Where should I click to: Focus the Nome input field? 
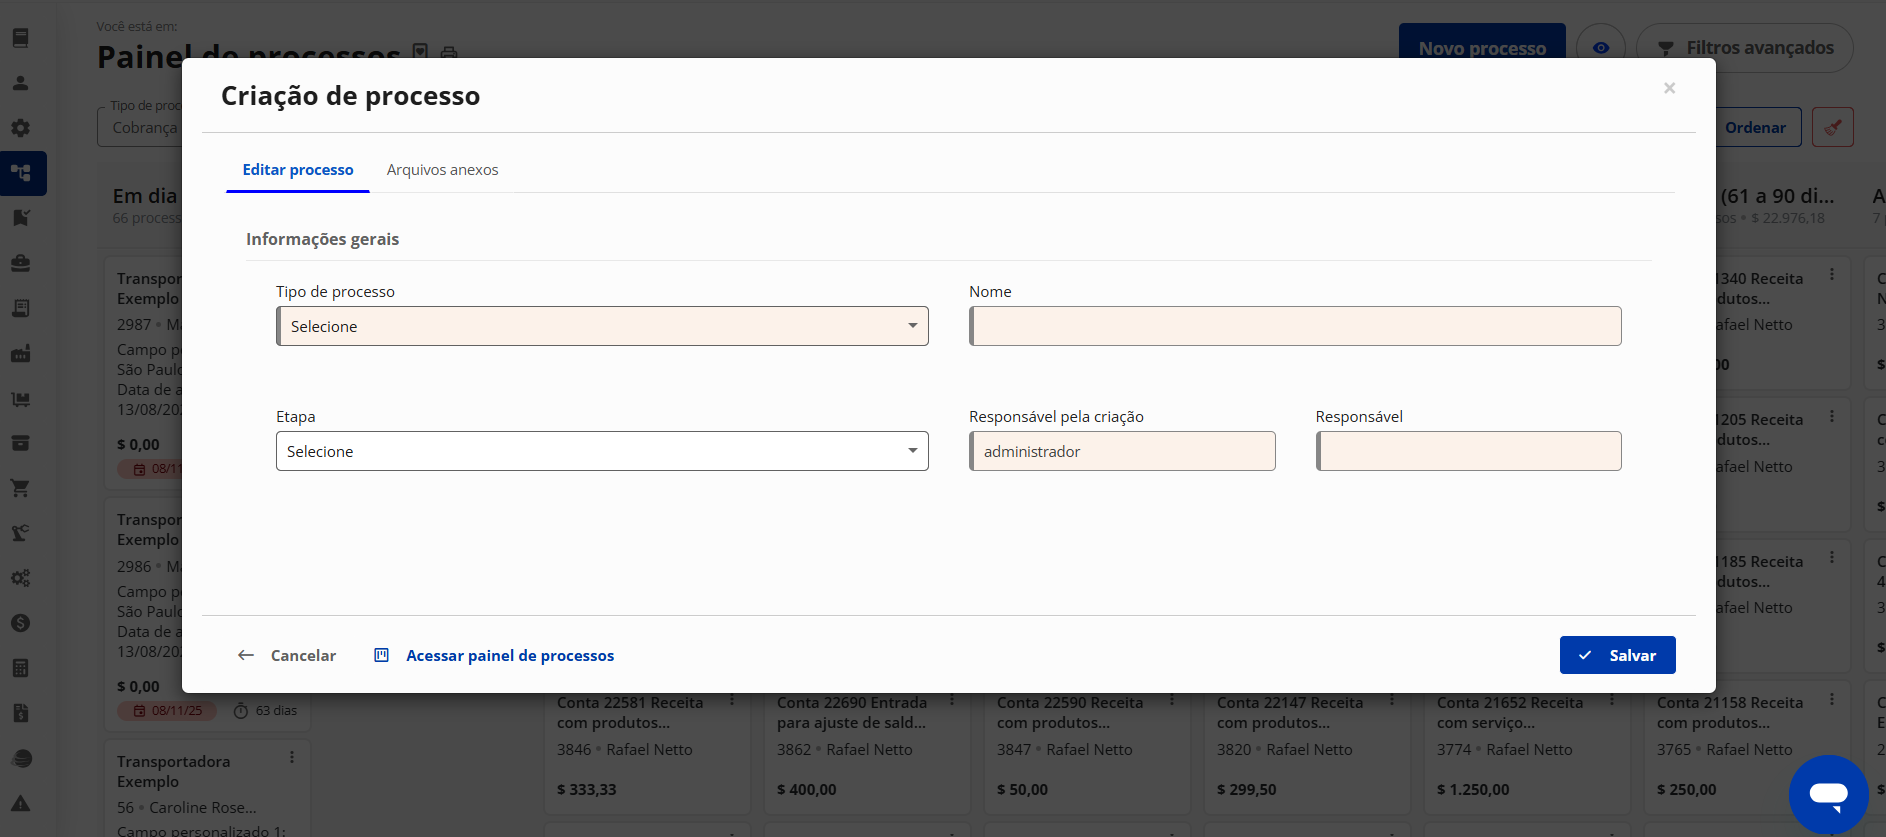pos(1295,326)
